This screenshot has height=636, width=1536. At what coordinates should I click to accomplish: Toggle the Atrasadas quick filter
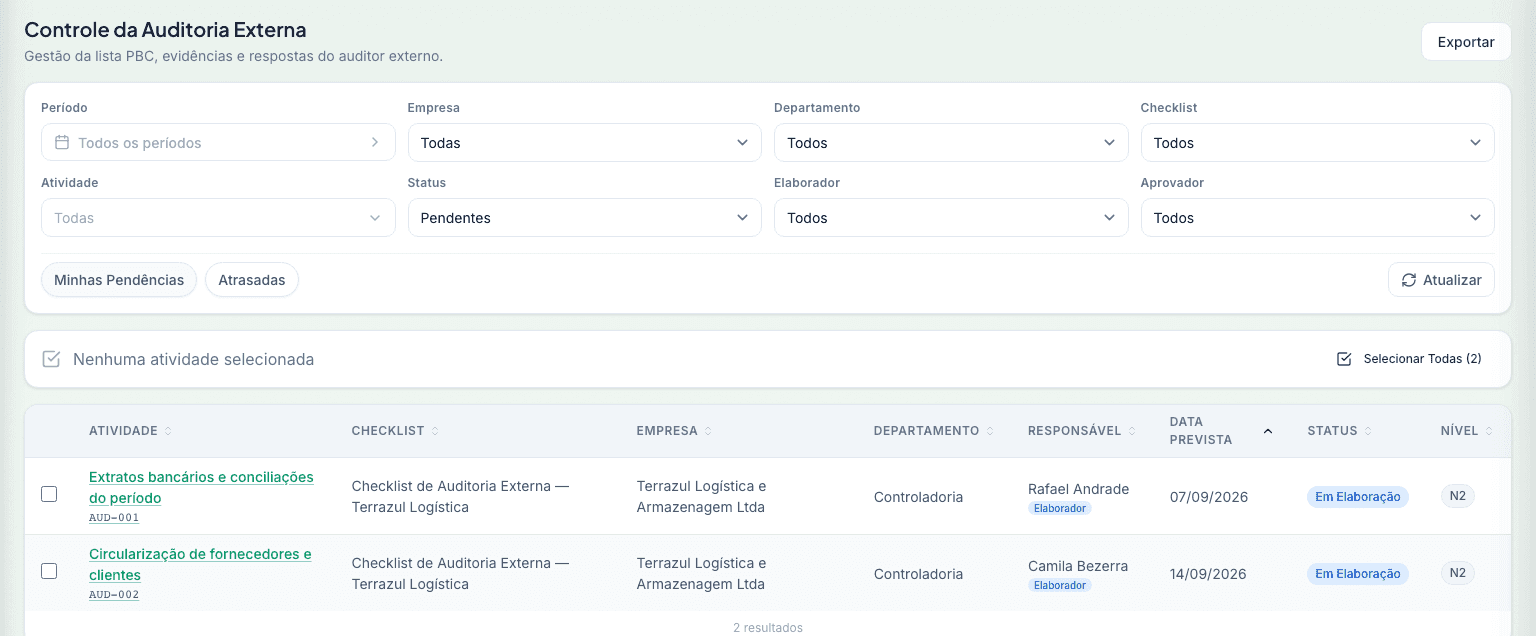(252, 280)
